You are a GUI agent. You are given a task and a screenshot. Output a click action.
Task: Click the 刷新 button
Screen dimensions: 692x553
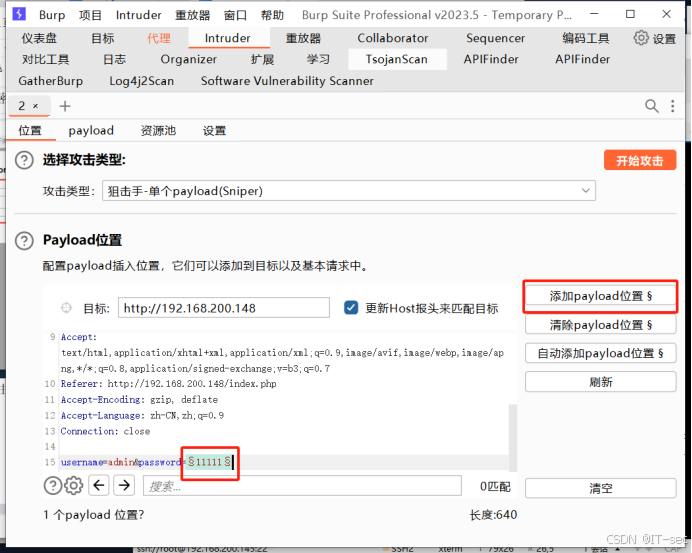click(600, 382)
